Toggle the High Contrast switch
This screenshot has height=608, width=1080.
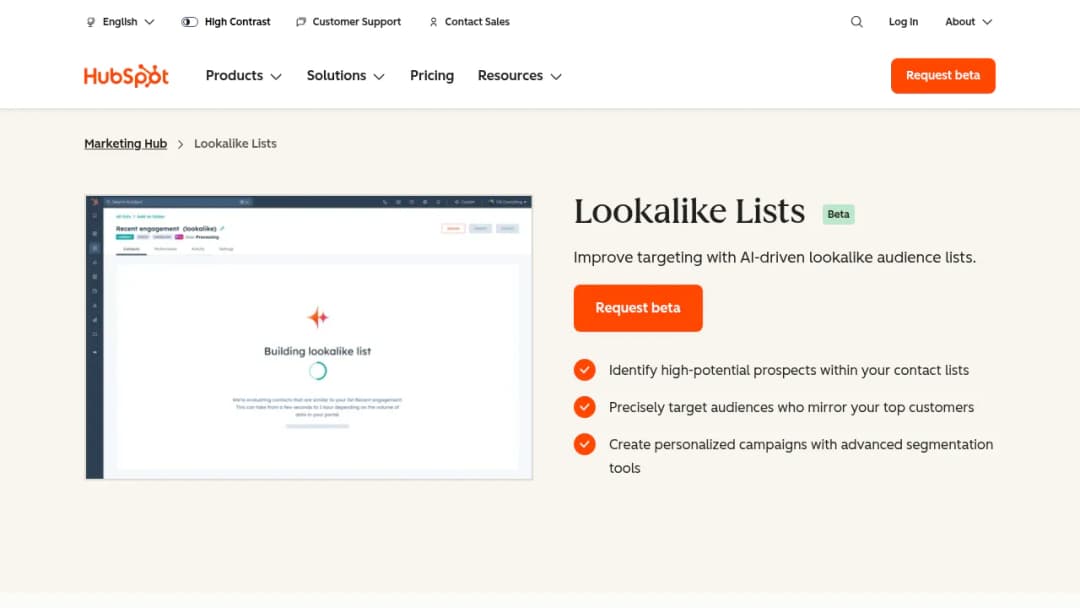click(x=189, y=22)
